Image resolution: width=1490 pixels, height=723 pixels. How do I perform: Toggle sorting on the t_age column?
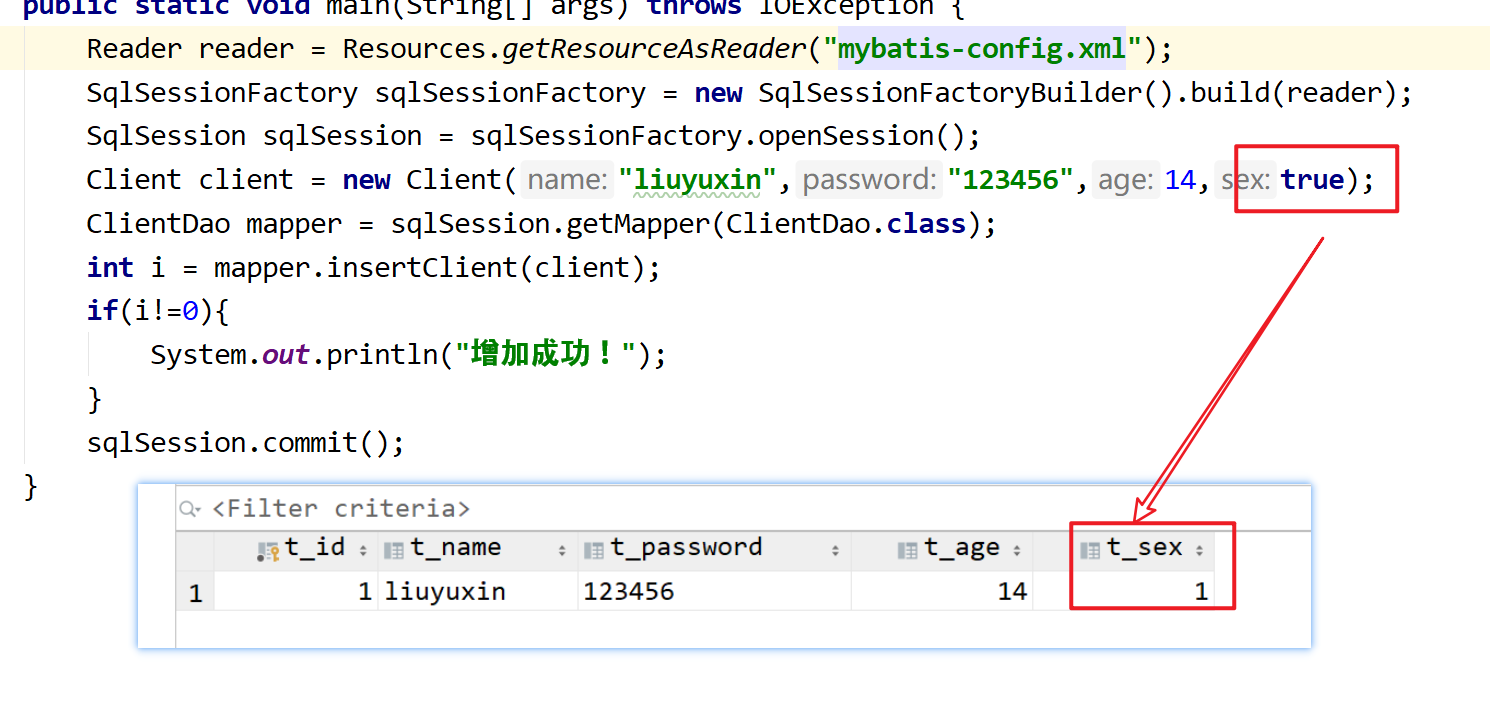1017,548
